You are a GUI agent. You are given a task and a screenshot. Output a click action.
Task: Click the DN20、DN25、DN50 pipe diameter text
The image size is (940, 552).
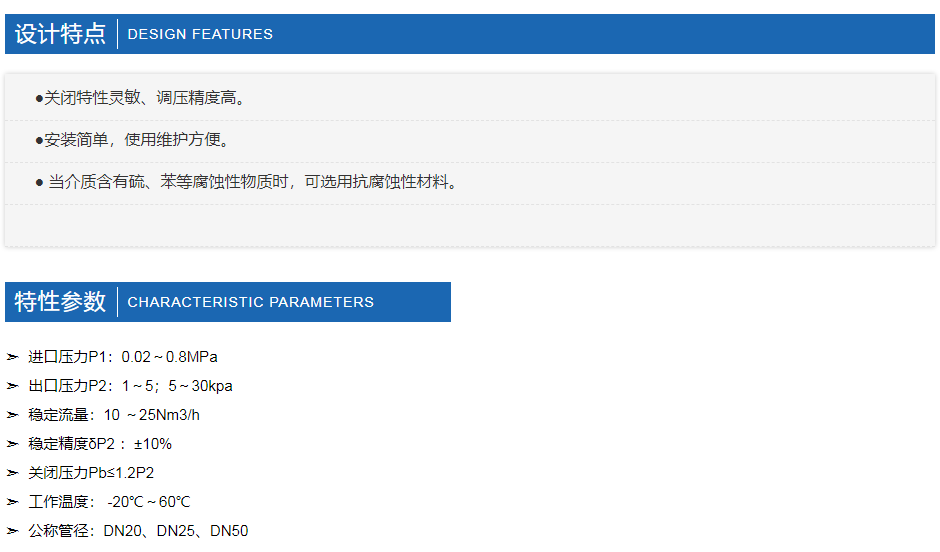[x=176, y=531]
